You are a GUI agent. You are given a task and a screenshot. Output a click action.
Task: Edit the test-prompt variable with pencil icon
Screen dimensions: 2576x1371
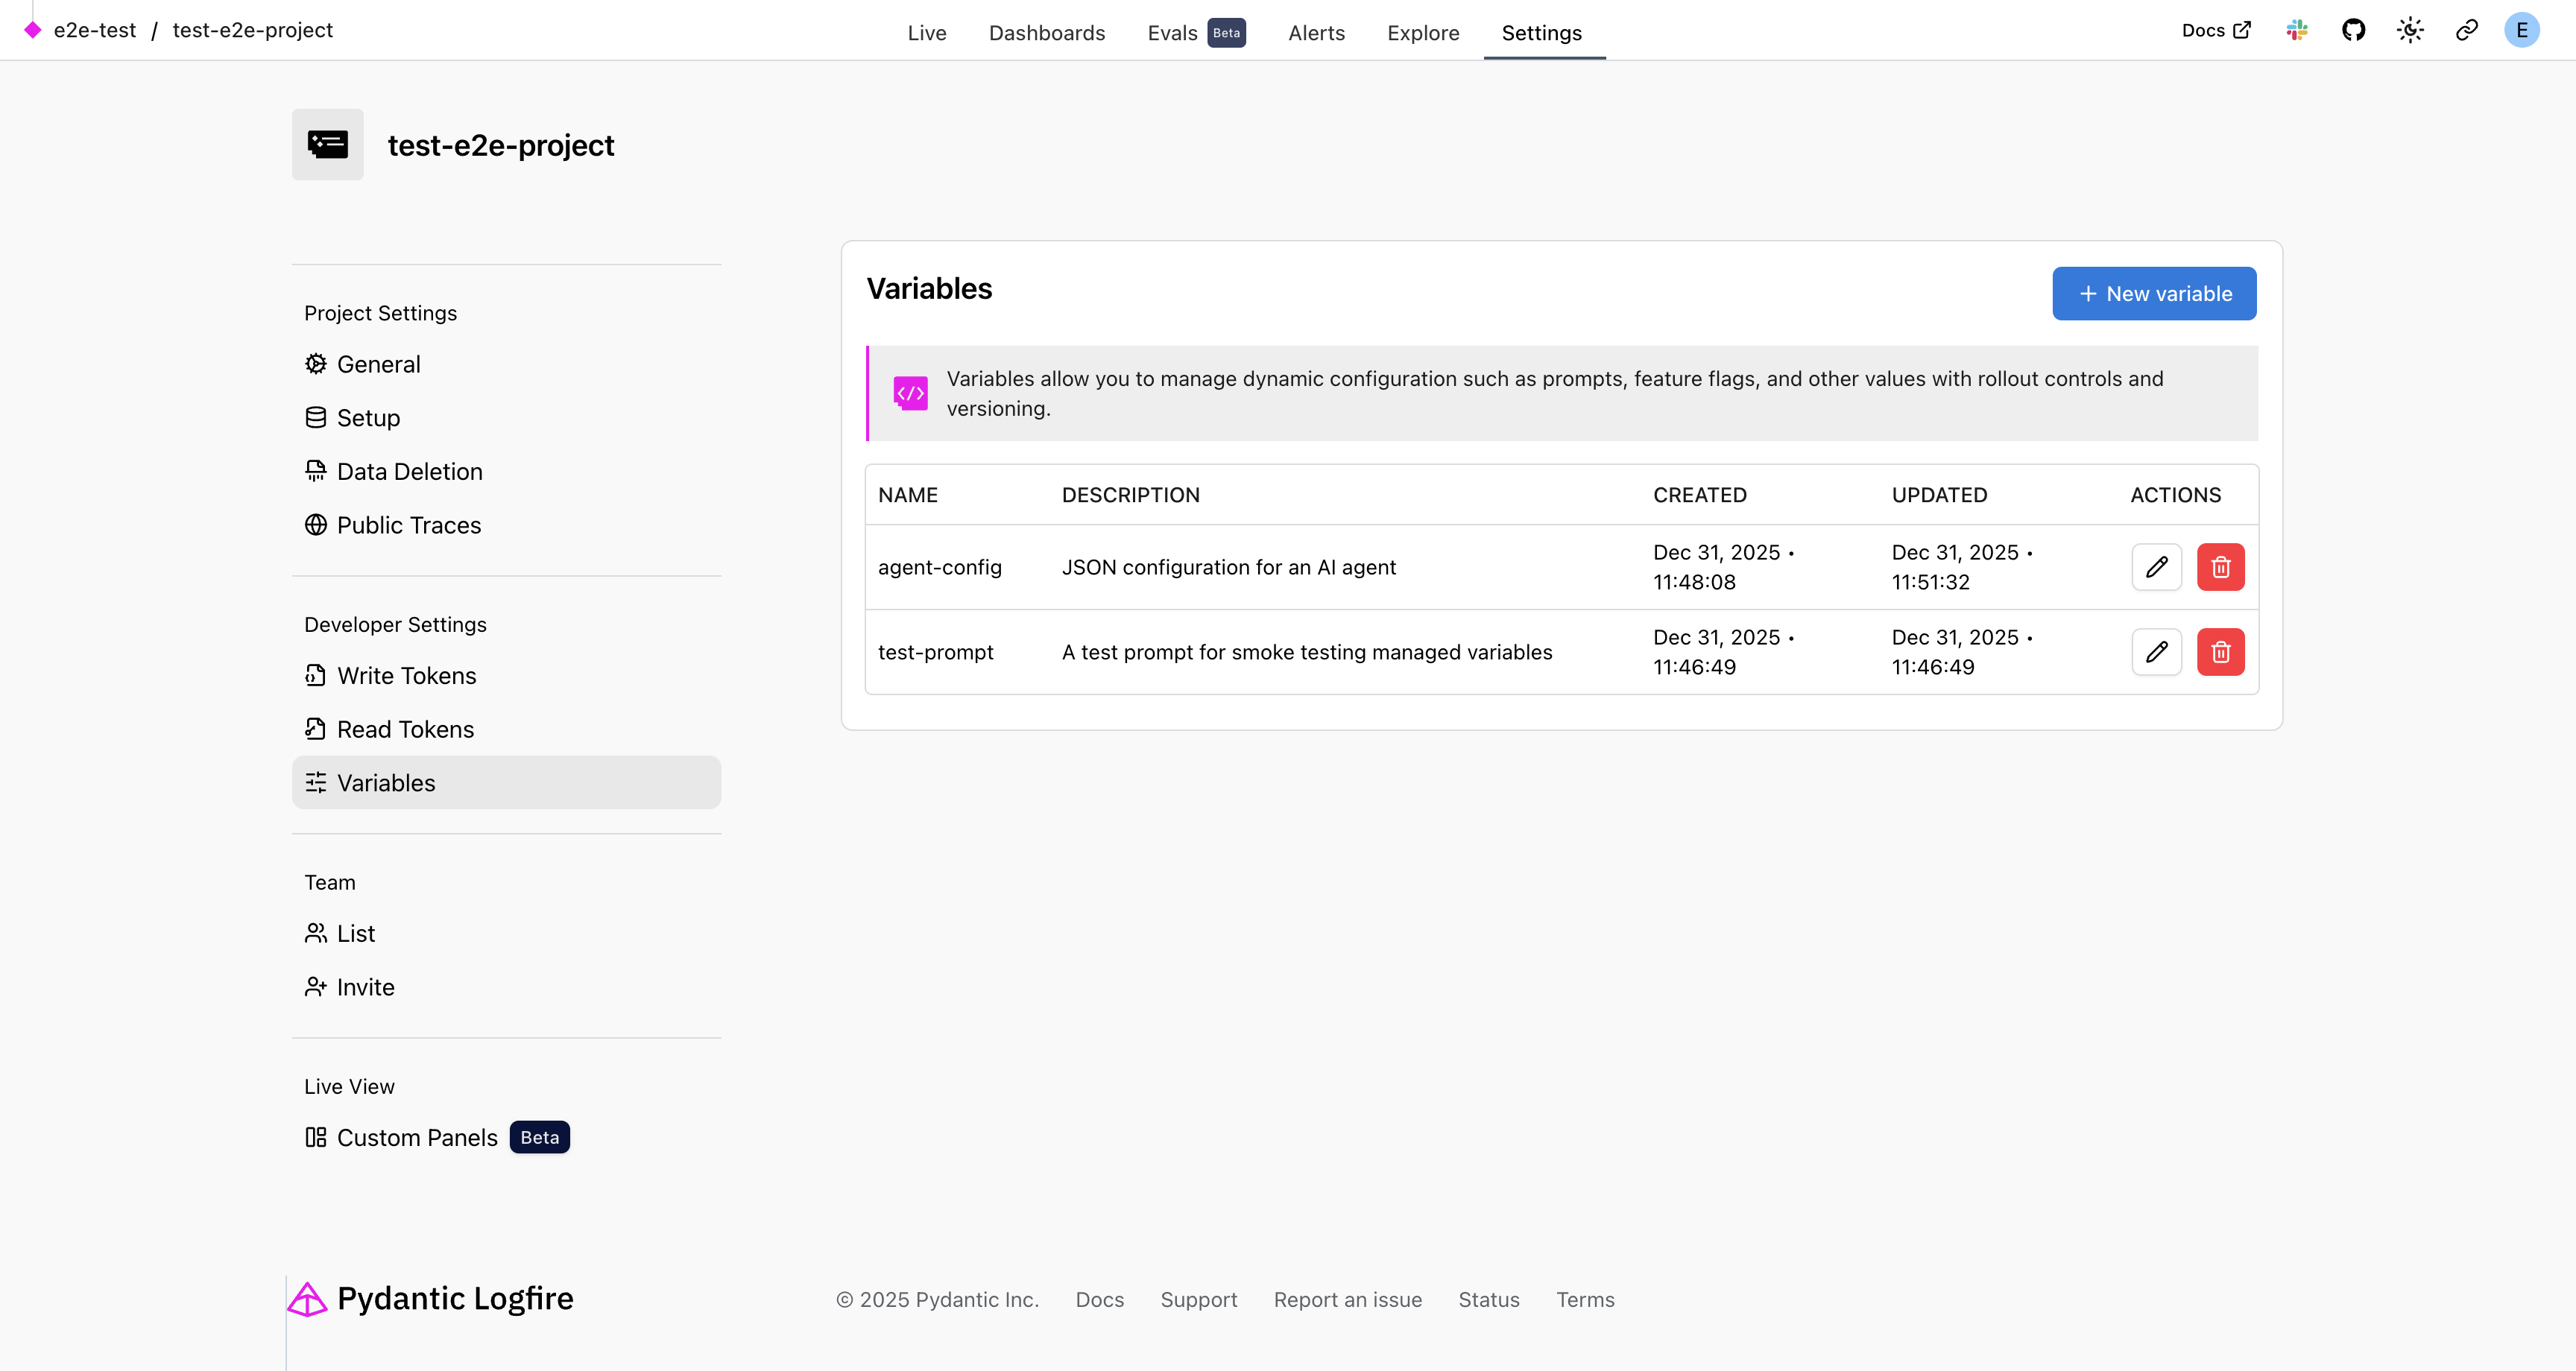pos(2156,652)
